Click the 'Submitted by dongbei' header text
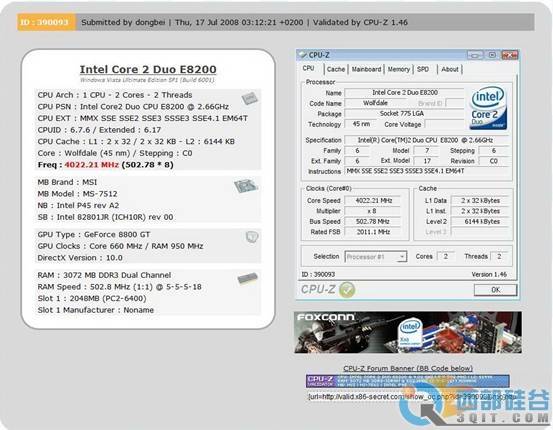This screenshot has height=430, width=553. point(123,22)
